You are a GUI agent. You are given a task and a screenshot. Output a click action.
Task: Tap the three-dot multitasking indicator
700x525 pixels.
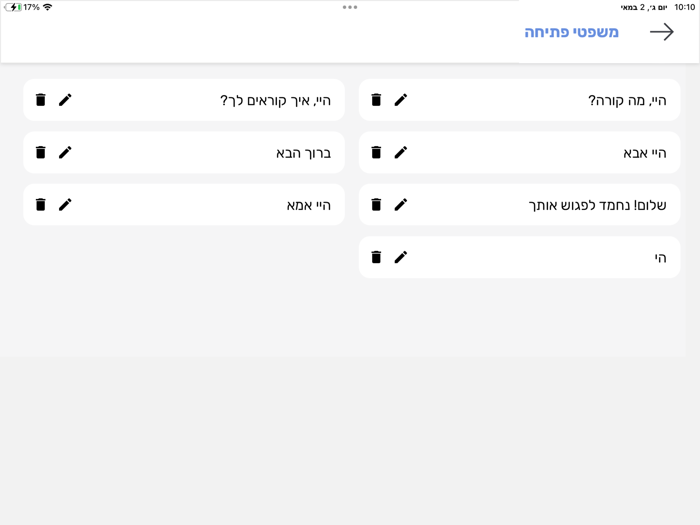point(350,7)
